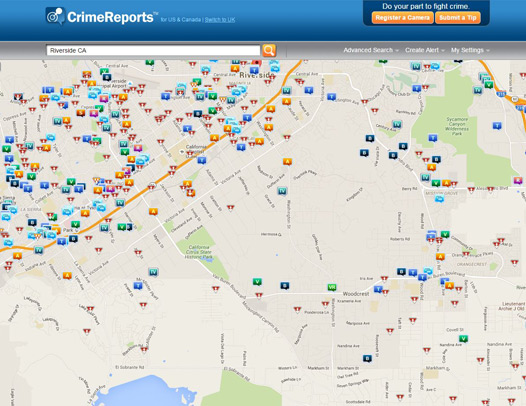
Task: Click red shield marker near Lake Knoll Pkwy
Action: [x=90, y=309]
